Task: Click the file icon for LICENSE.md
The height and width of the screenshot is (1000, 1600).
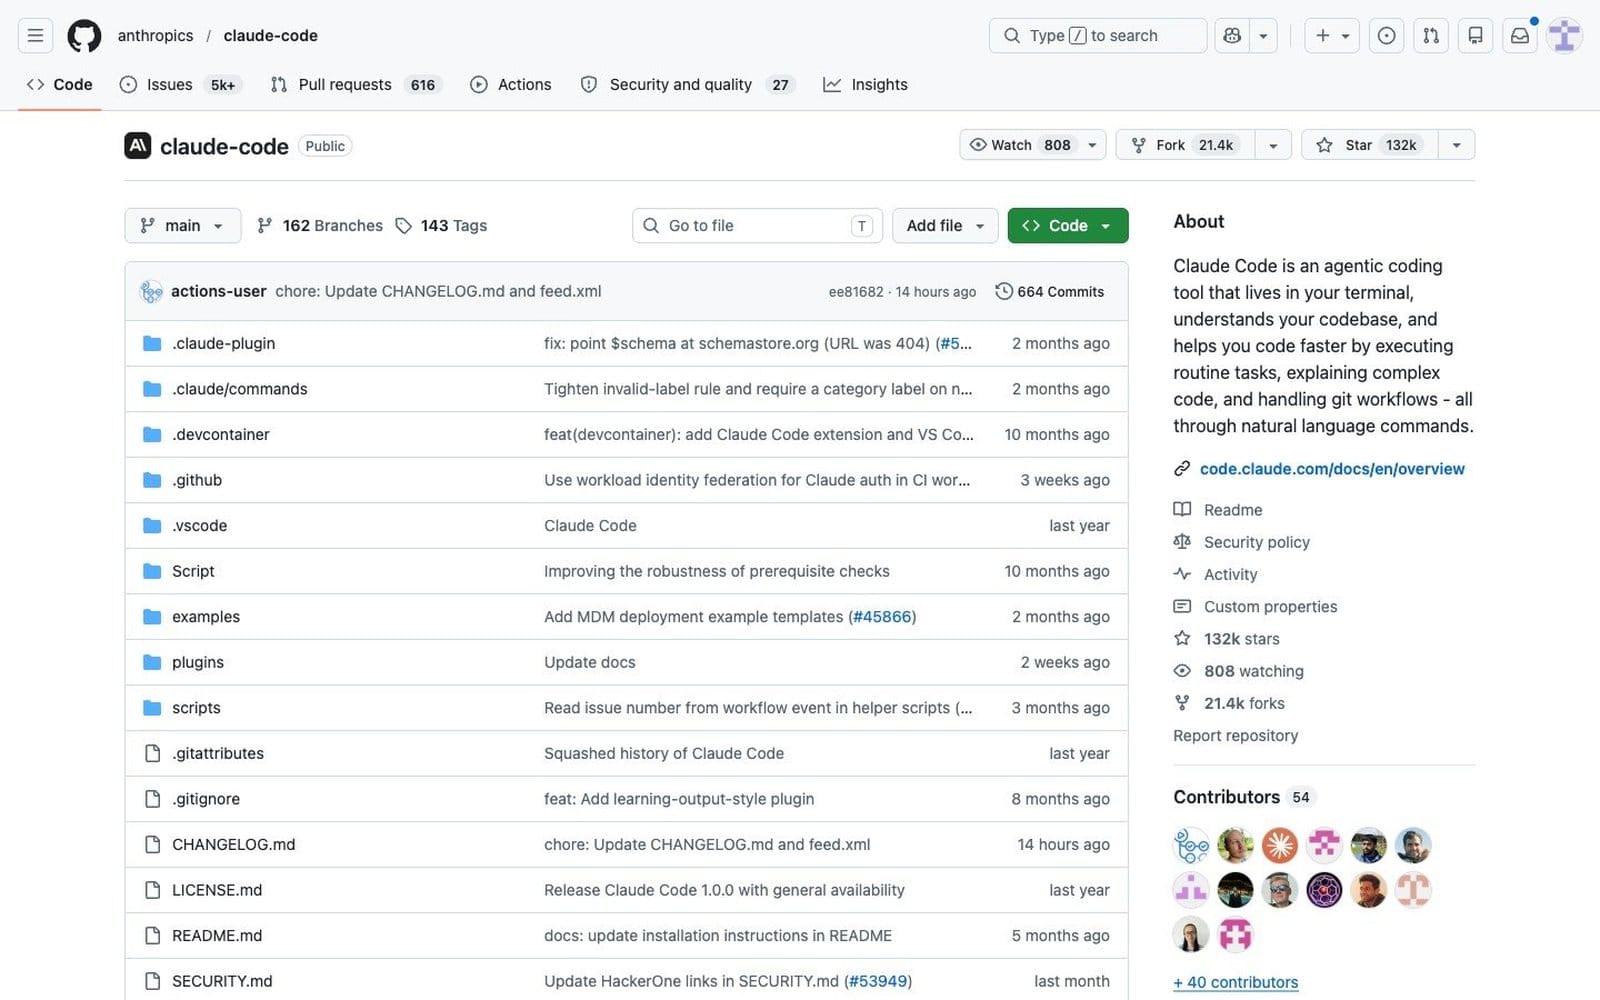Action: [152, 890]
